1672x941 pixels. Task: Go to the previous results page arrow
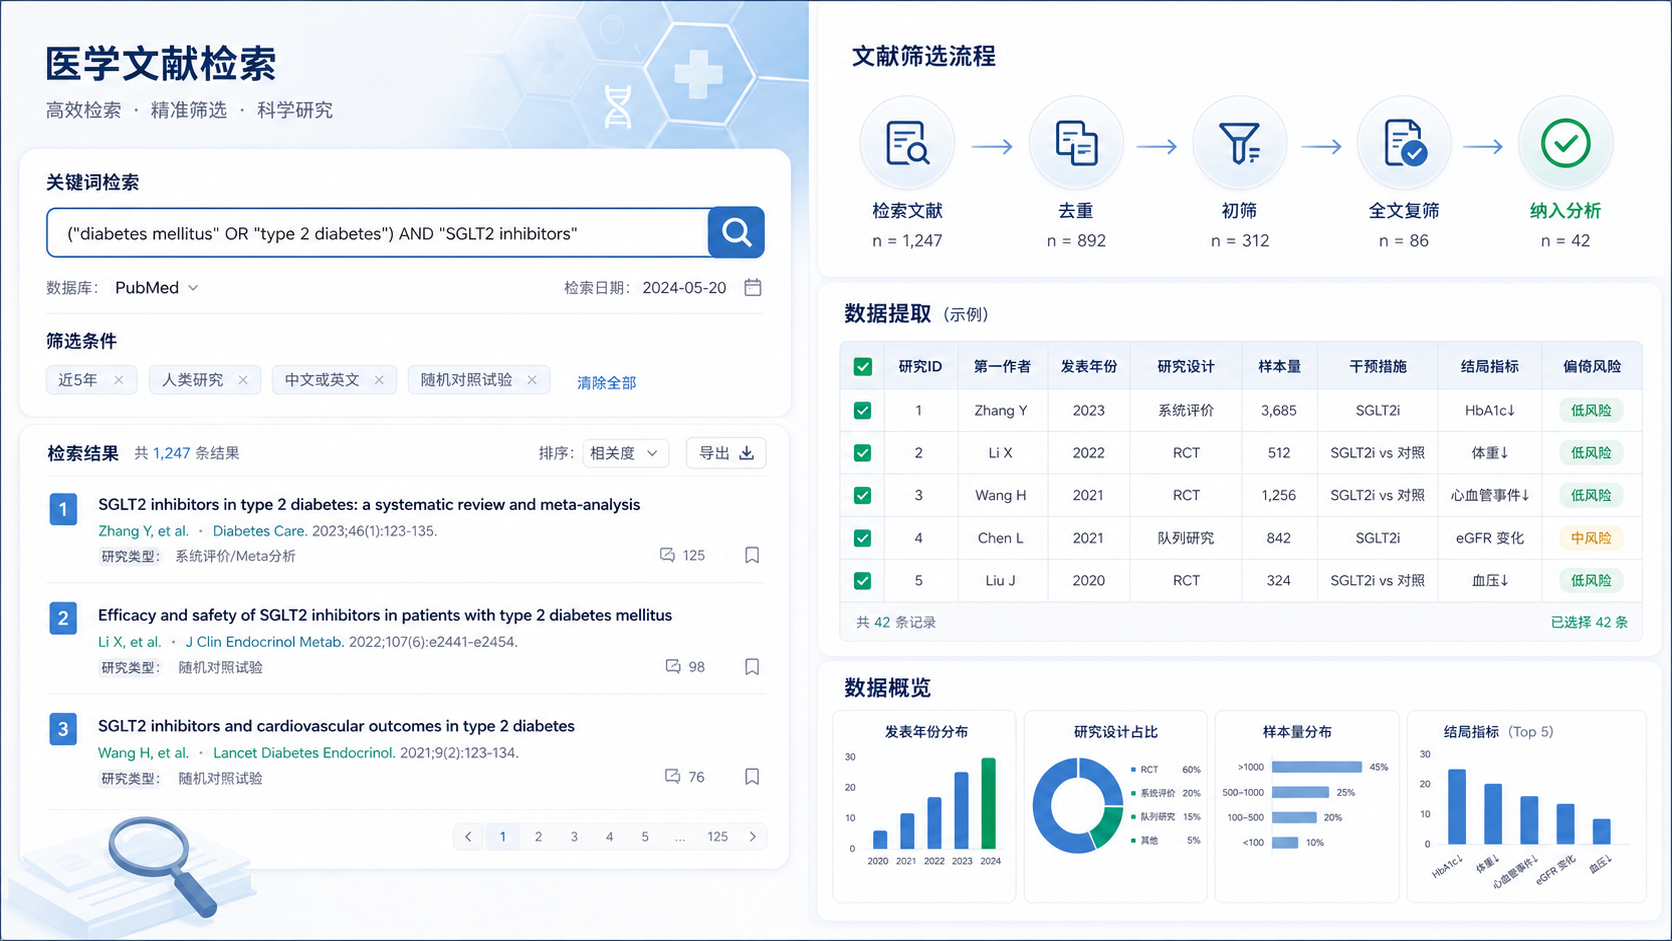point(468,837)
